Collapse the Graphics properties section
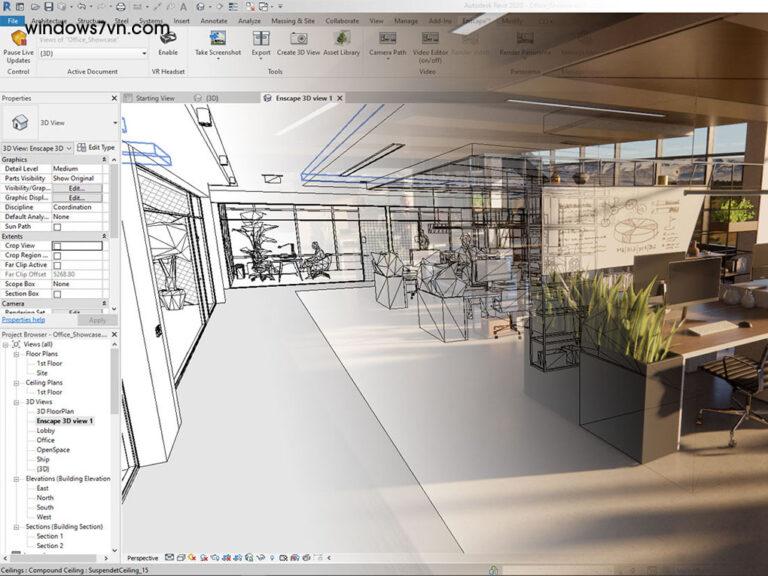Image resolution: width=768 pixels, height=576 pixels. tap(104, 160)
